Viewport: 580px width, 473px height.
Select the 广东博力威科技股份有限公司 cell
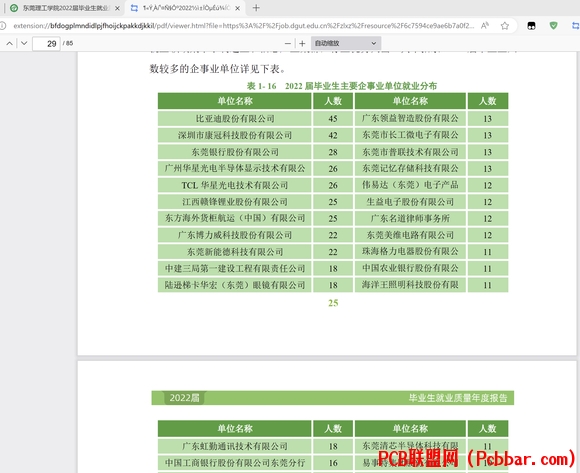[x=235, y=235]
